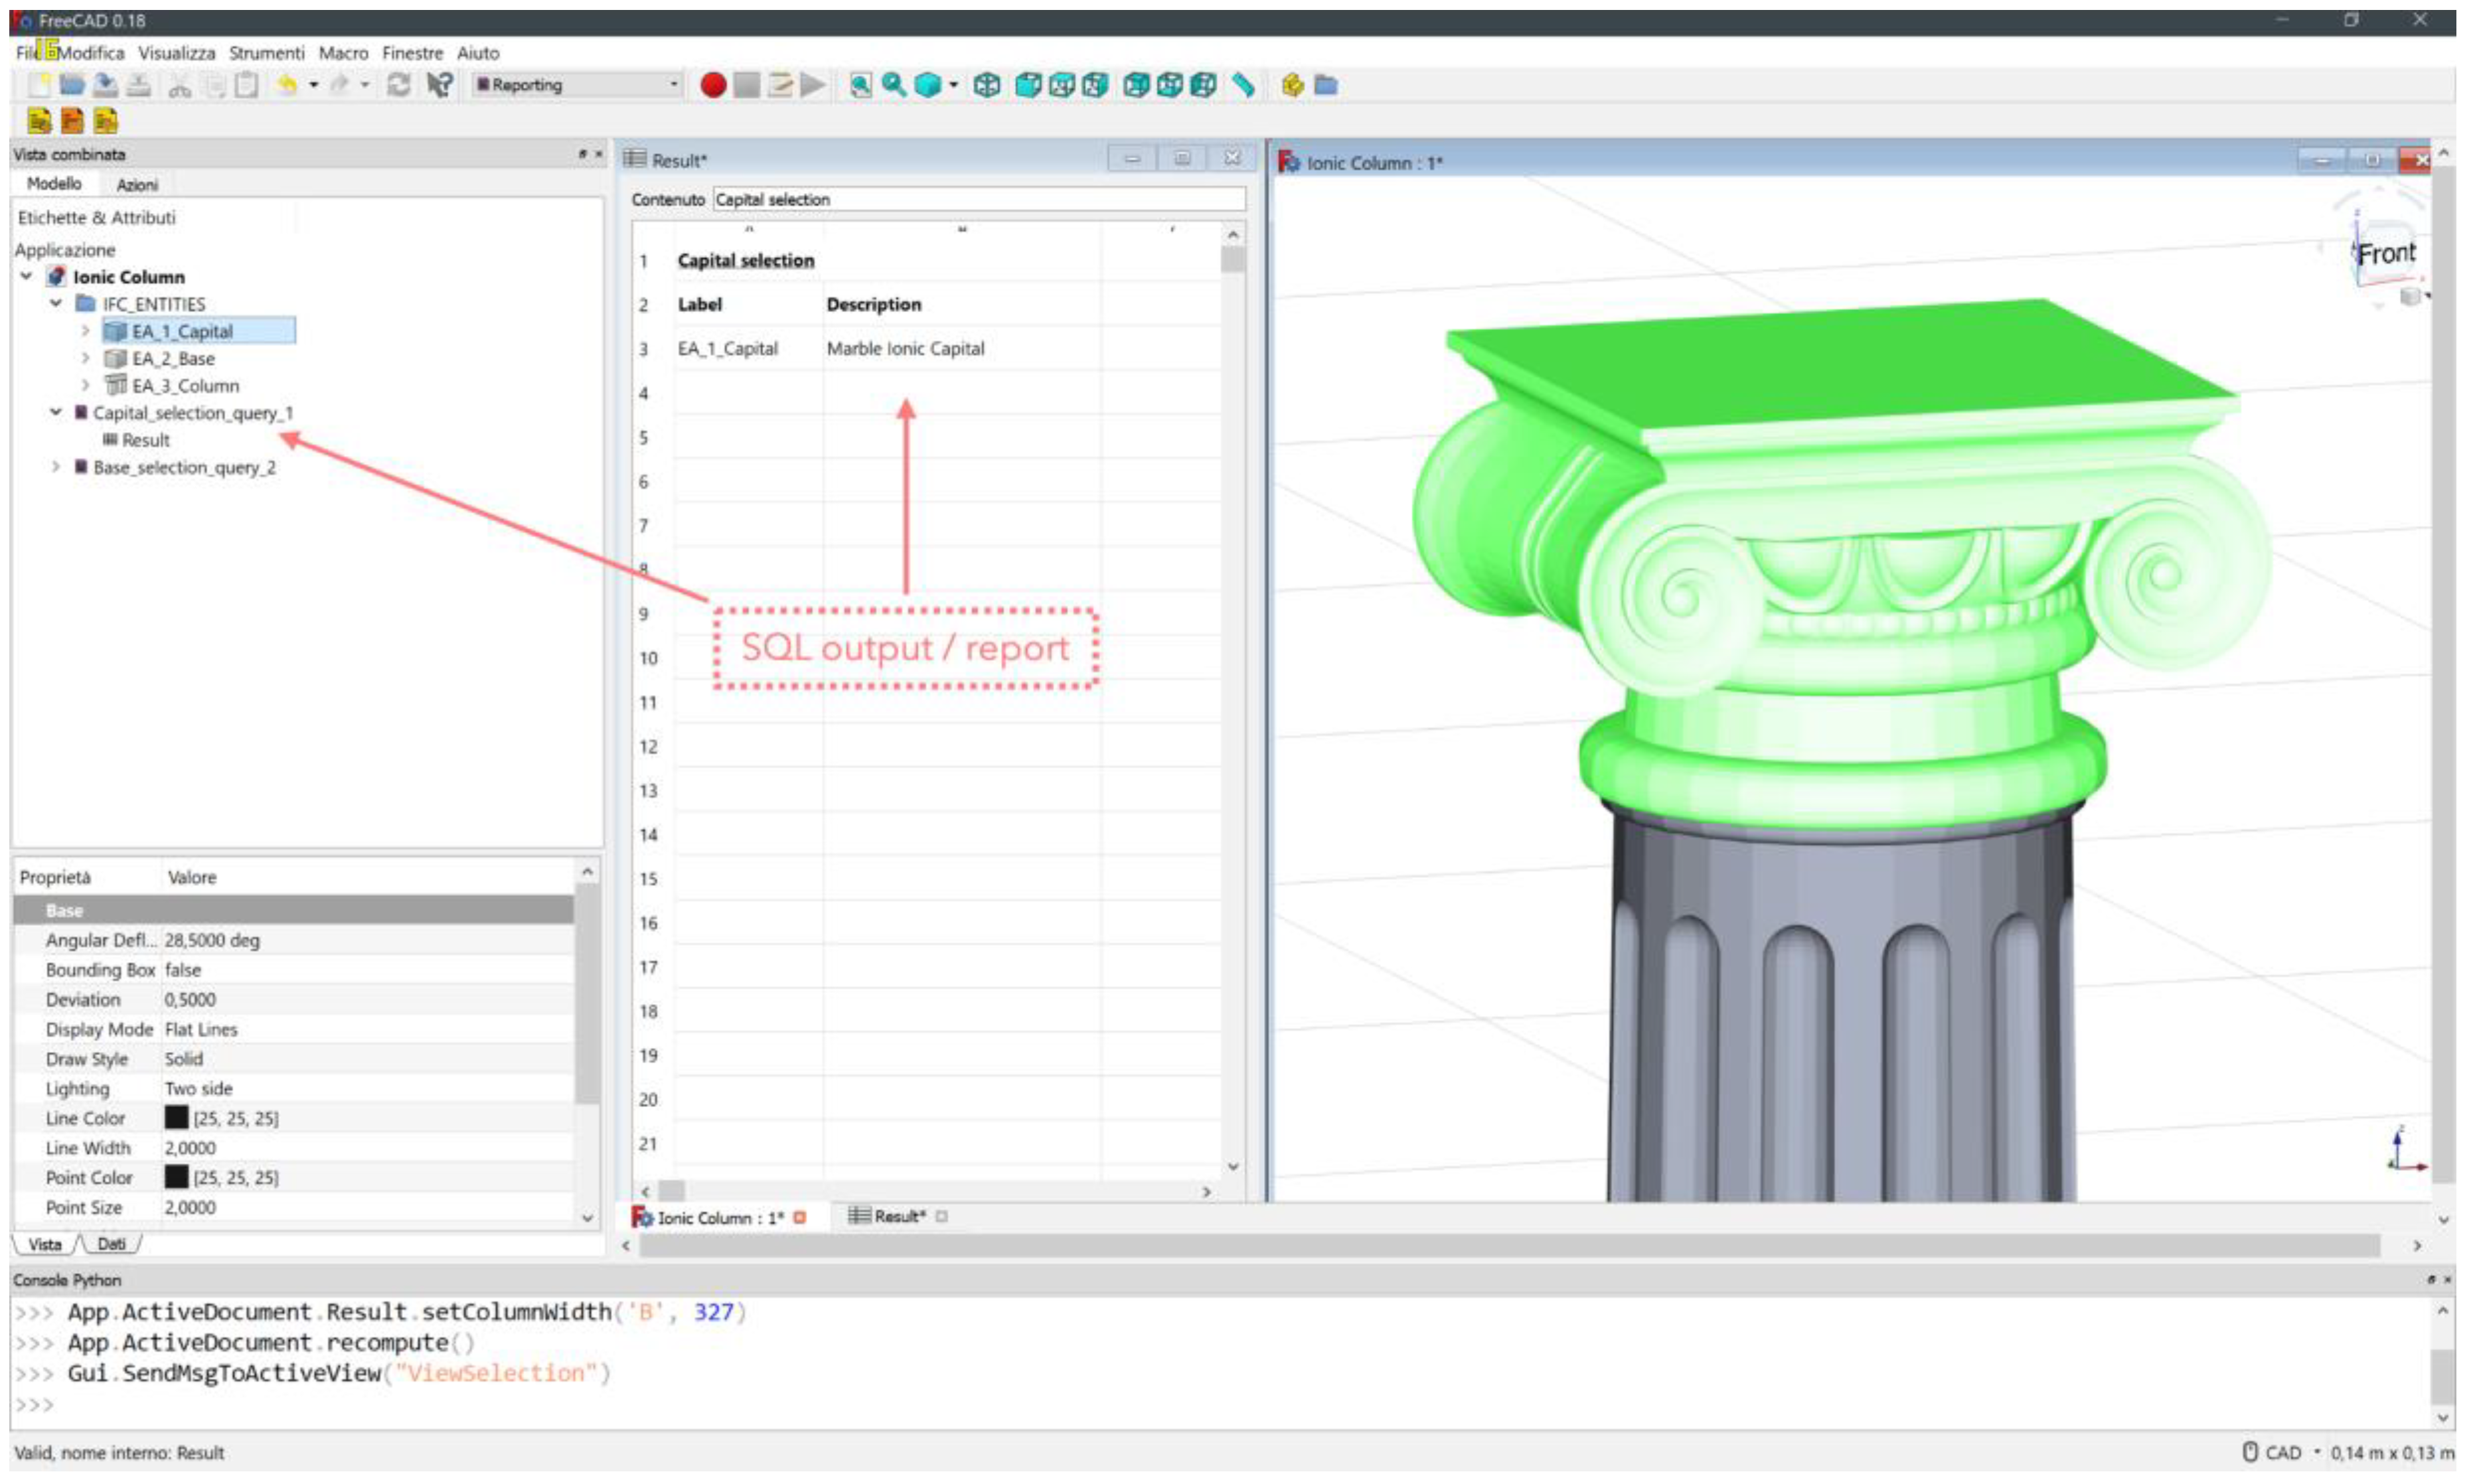Click the fit all zoom icon
This screenshot has height=1484, width=2473.
click(x=860, y=85)
